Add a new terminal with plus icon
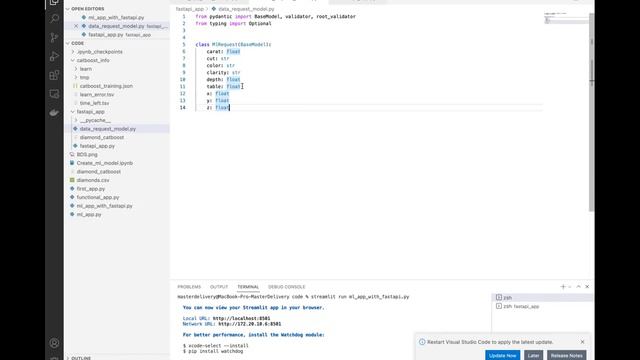This screenshot has height=360, width=640. pyautogui.click(x=563, y=287)
